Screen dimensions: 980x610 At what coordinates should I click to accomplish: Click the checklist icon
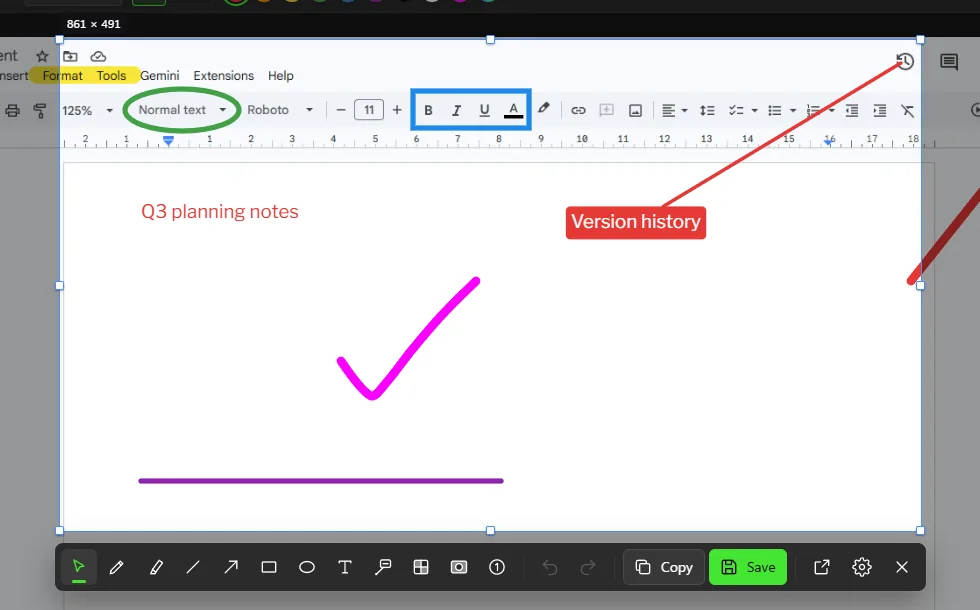(x=736, y=111)
